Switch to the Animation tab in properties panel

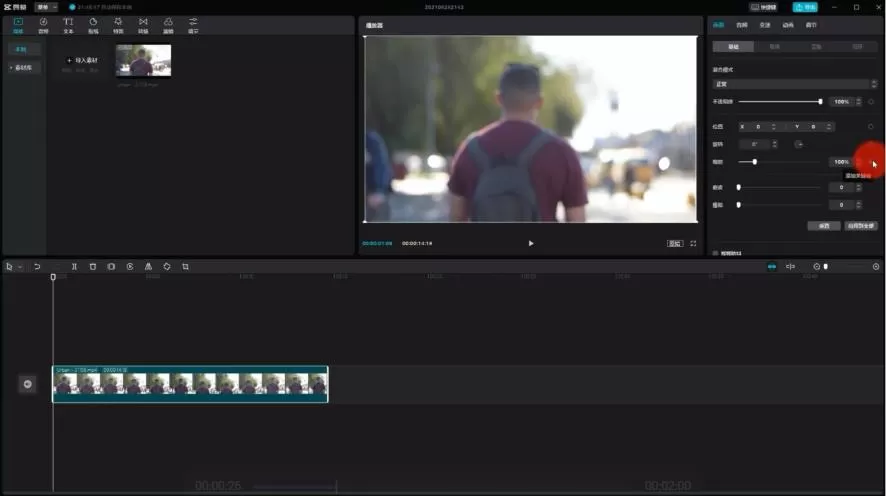pyautogui.click(x=788, y=24)
